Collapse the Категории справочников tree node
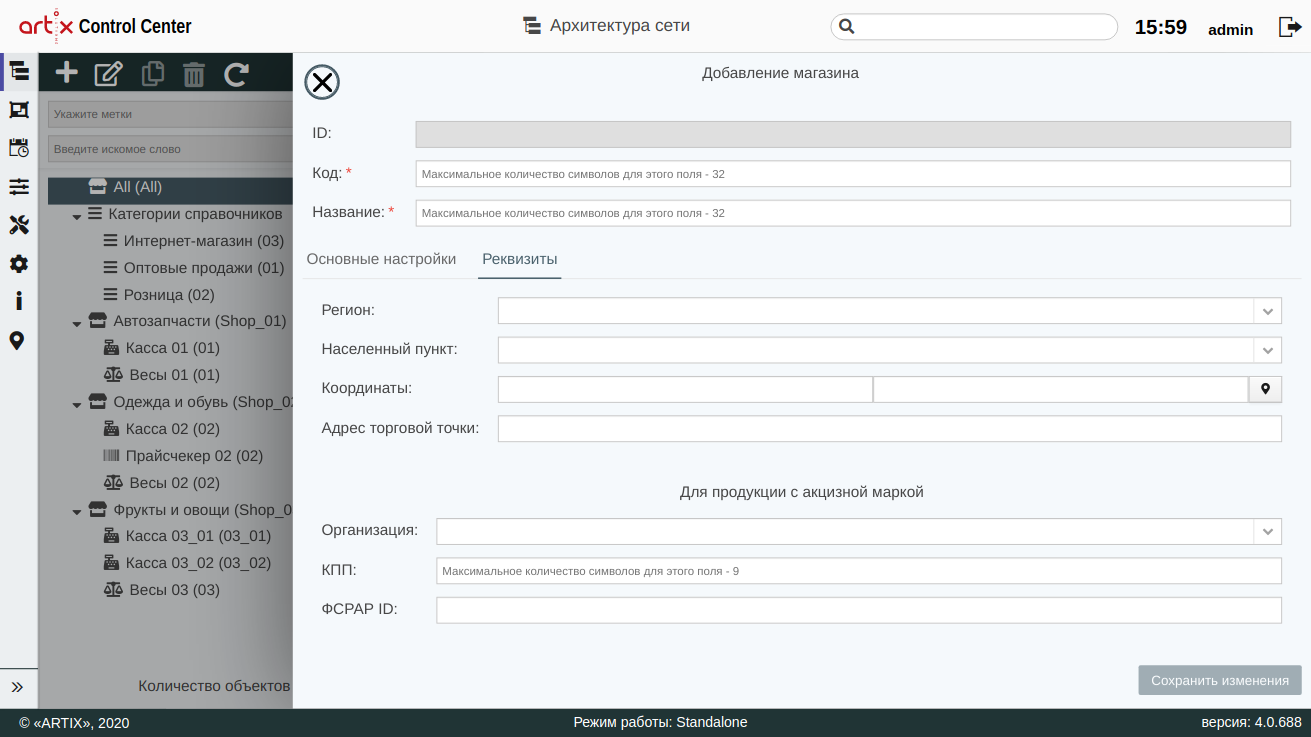1311x737 pixels. click(77, 215)
